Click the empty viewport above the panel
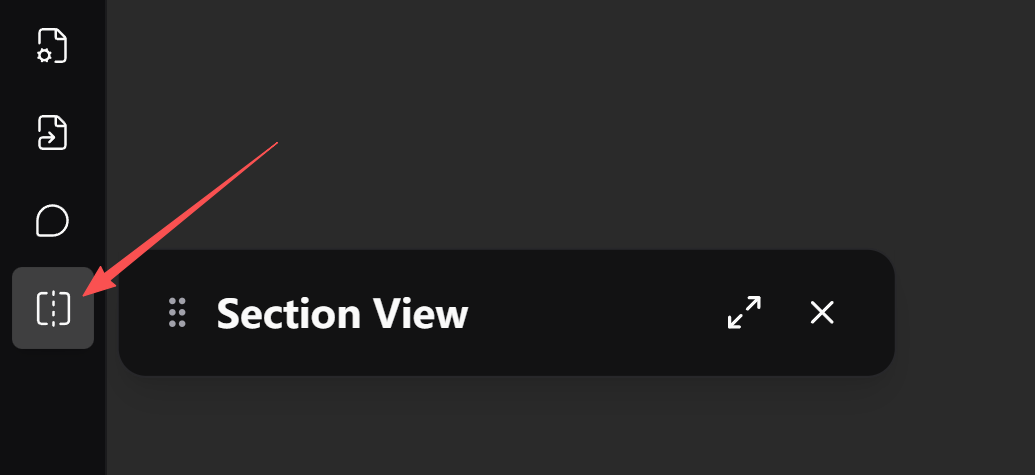 point(560,120)
